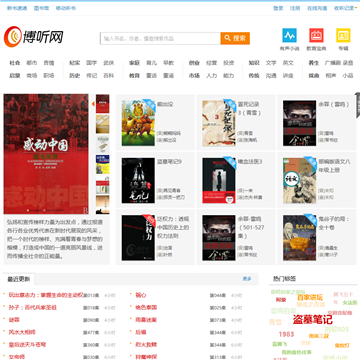Open the 百科 category
This screenshot has height=360, width=360.
click(x=109, y=76)
